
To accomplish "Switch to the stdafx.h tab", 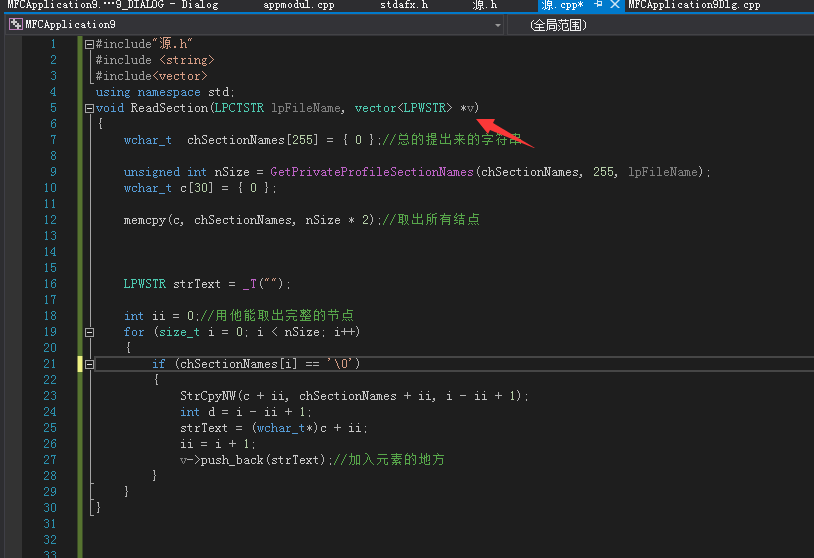I will coord(404,5).
